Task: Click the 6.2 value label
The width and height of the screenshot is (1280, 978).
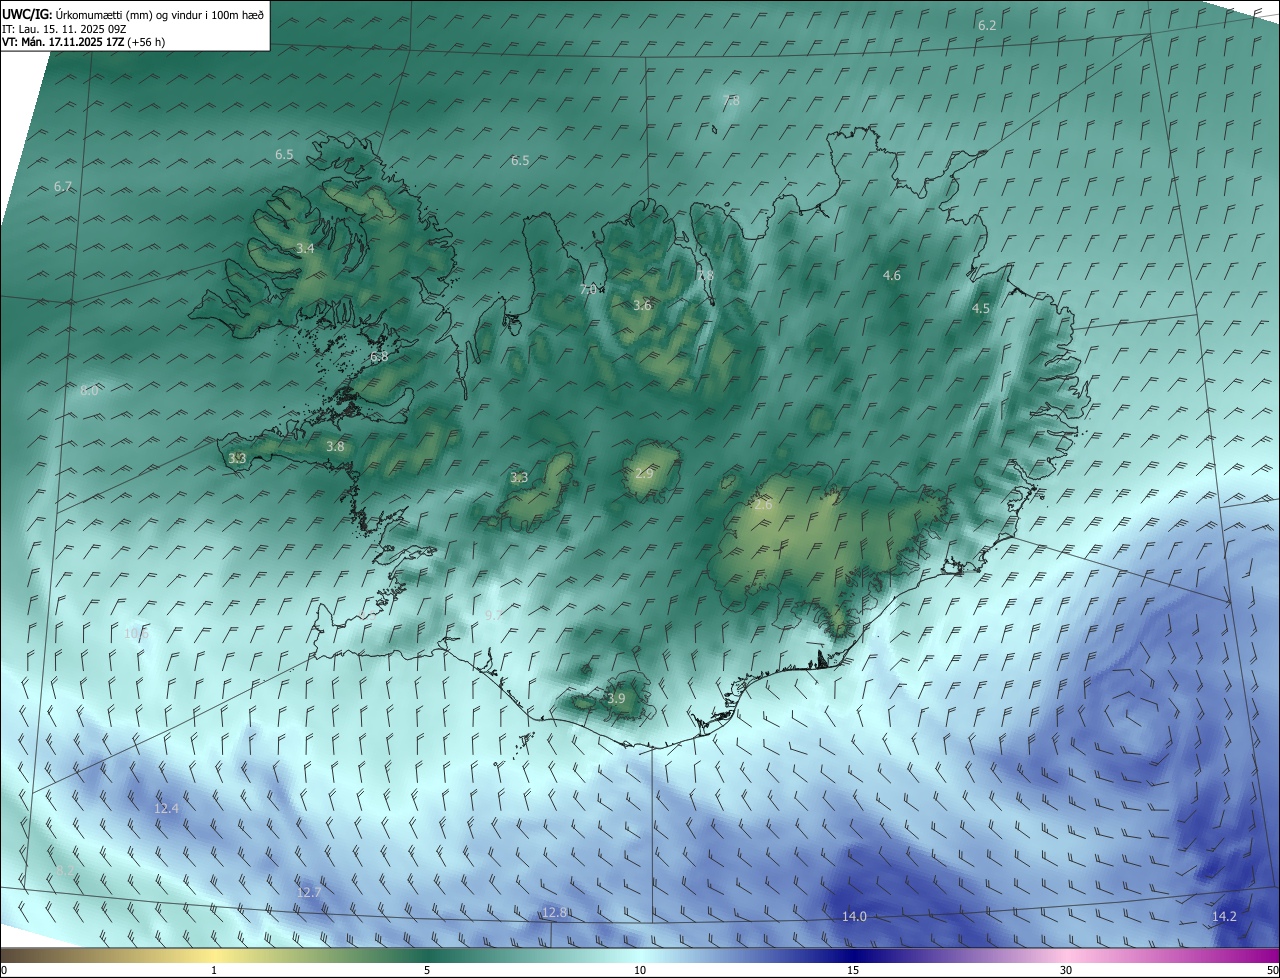Action: tap(987, 25)
